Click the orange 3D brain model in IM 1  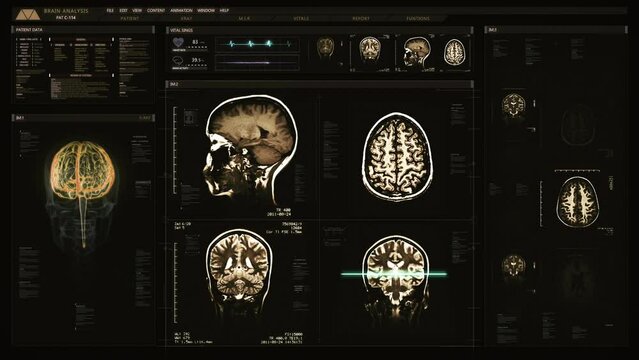[x=82, y=170]
